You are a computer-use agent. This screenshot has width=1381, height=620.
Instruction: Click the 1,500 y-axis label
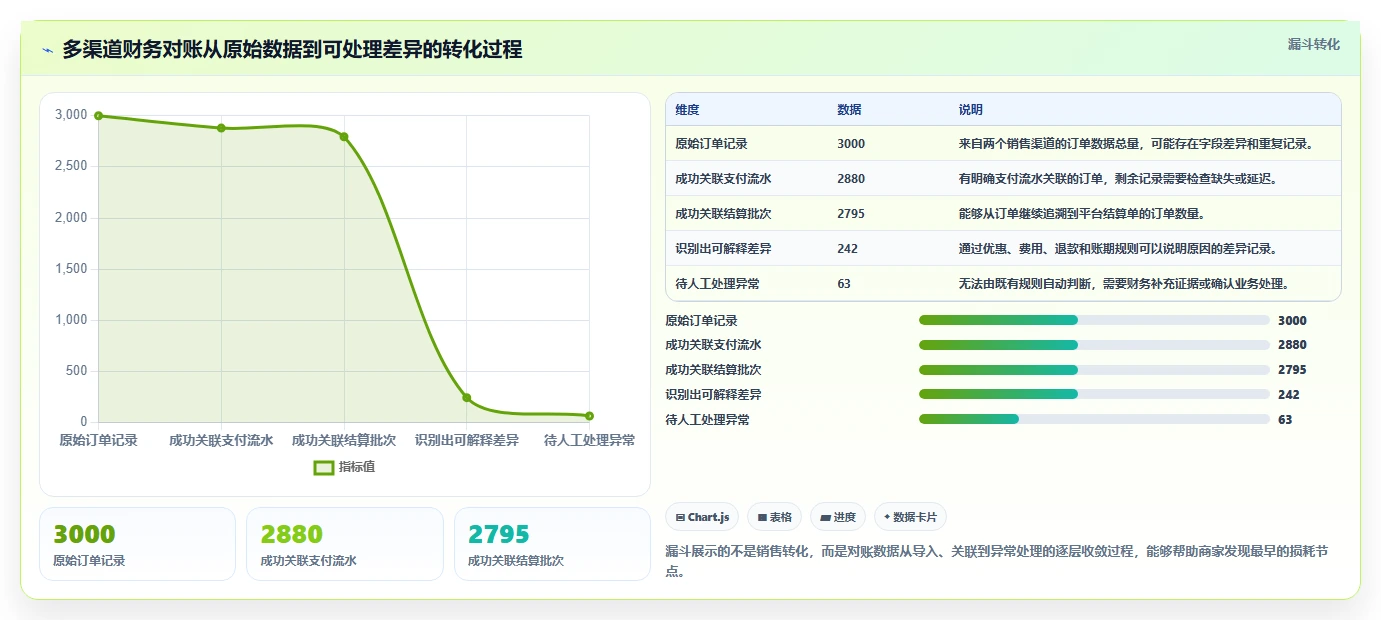71,269
